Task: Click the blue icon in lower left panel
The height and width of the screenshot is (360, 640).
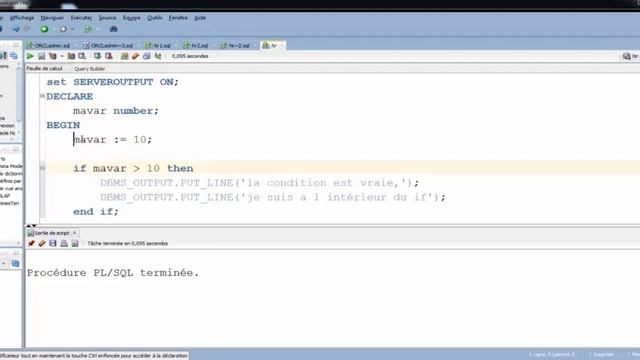Action: pyautogui.click(x=15, y=264)
